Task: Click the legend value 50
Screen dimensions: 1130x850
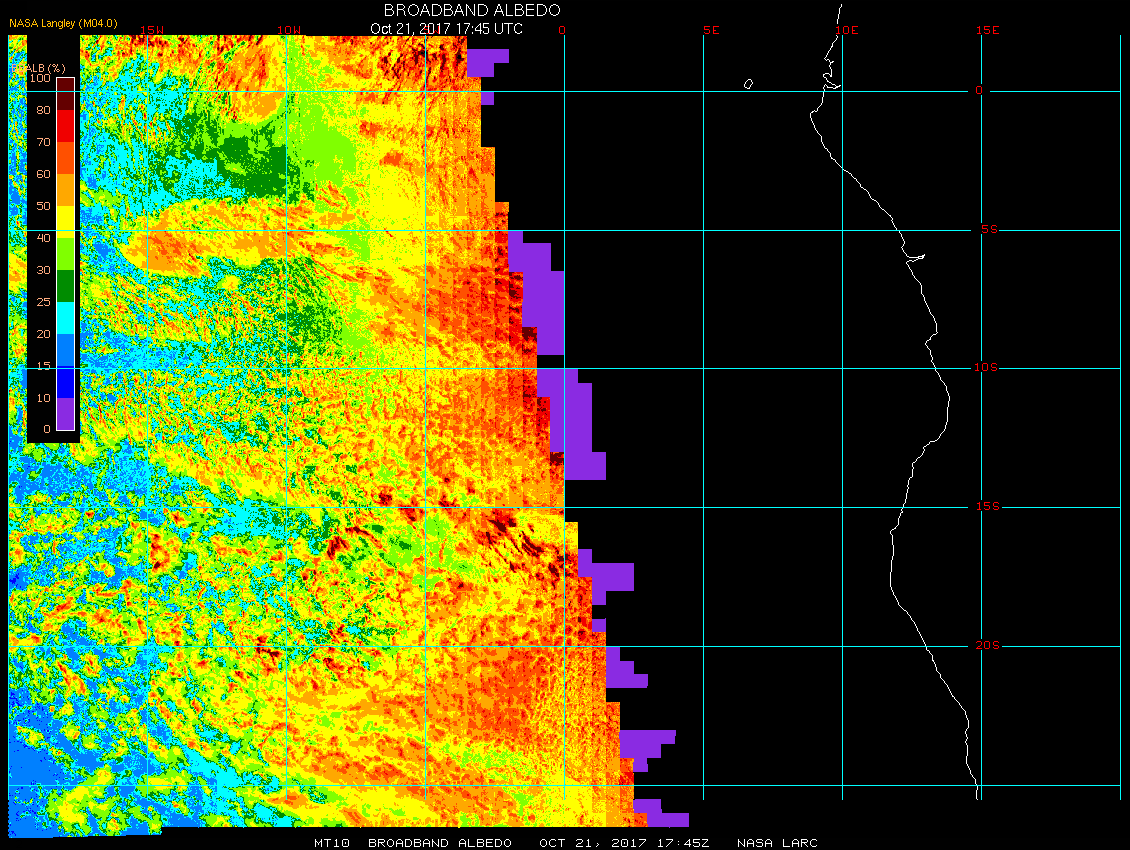Action: tap(44, 206)
